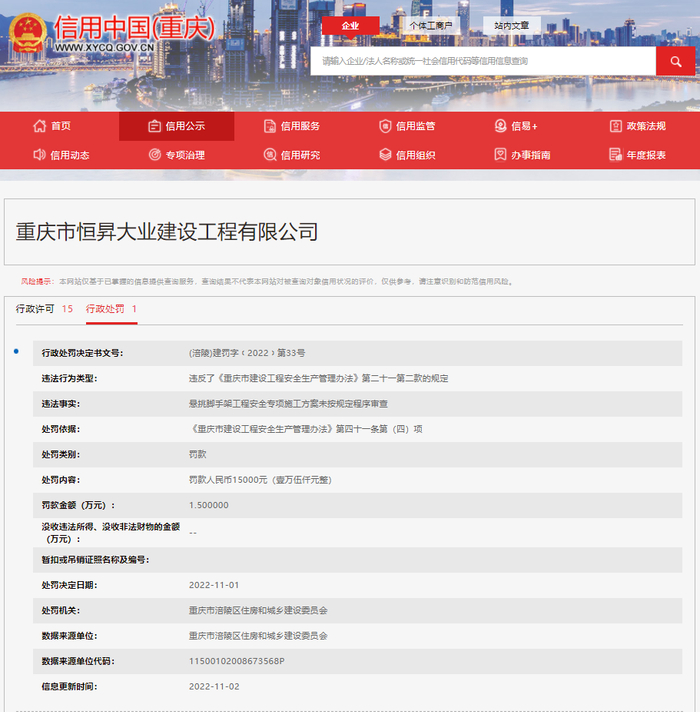Click the update time 2022-11-02

pyautogui.click(x=214, y=687)
